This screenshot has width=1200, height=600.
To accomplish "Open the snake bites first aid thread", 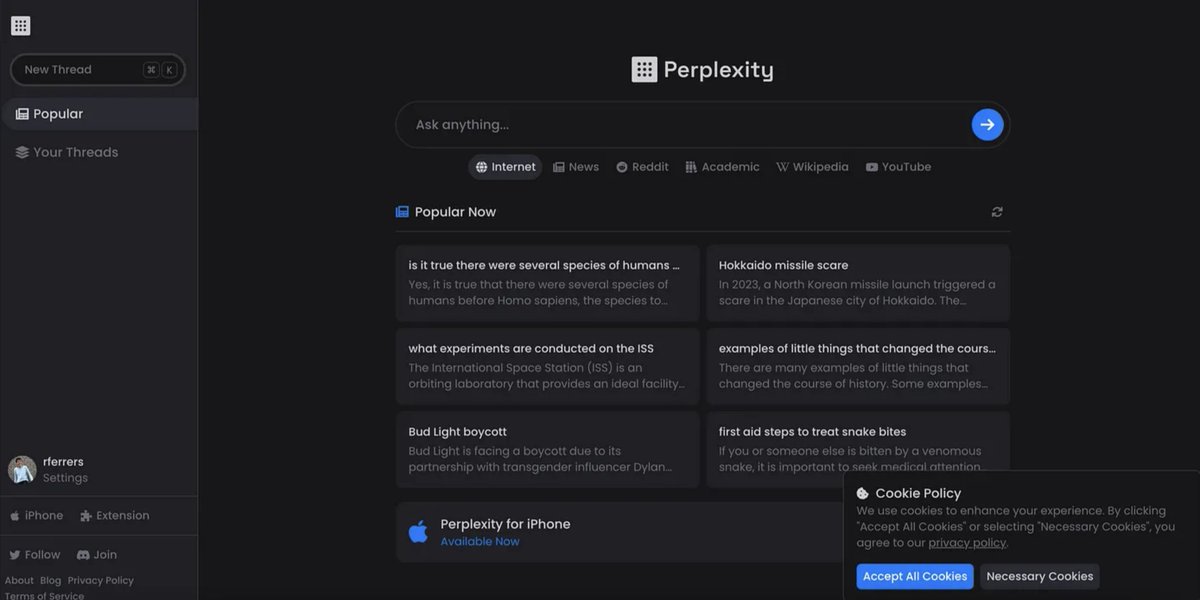I will (x=858, y=449).
